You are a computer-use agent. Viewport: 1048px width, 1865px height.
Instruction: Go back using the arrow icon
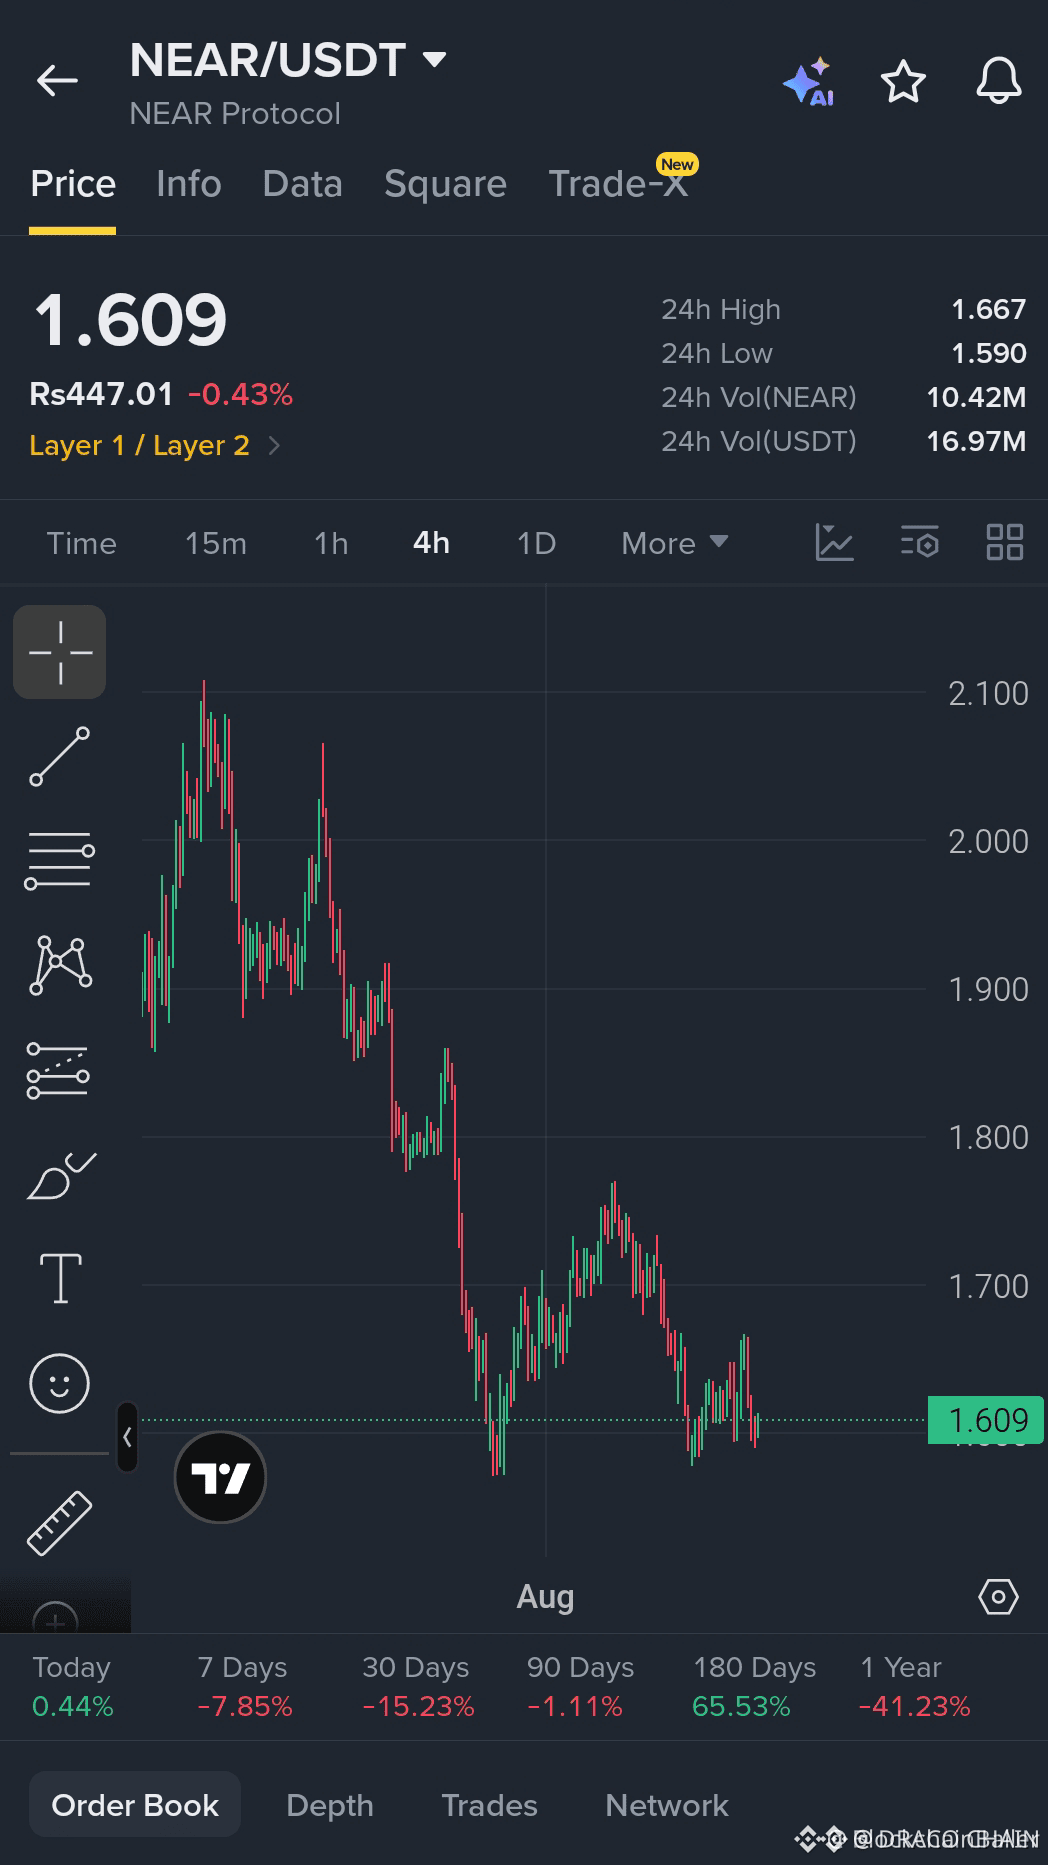click(x=57, y=81)
